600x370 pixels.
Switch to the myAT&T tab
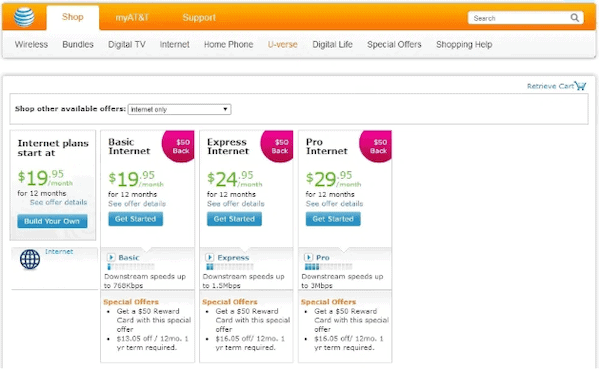point(132,18)
